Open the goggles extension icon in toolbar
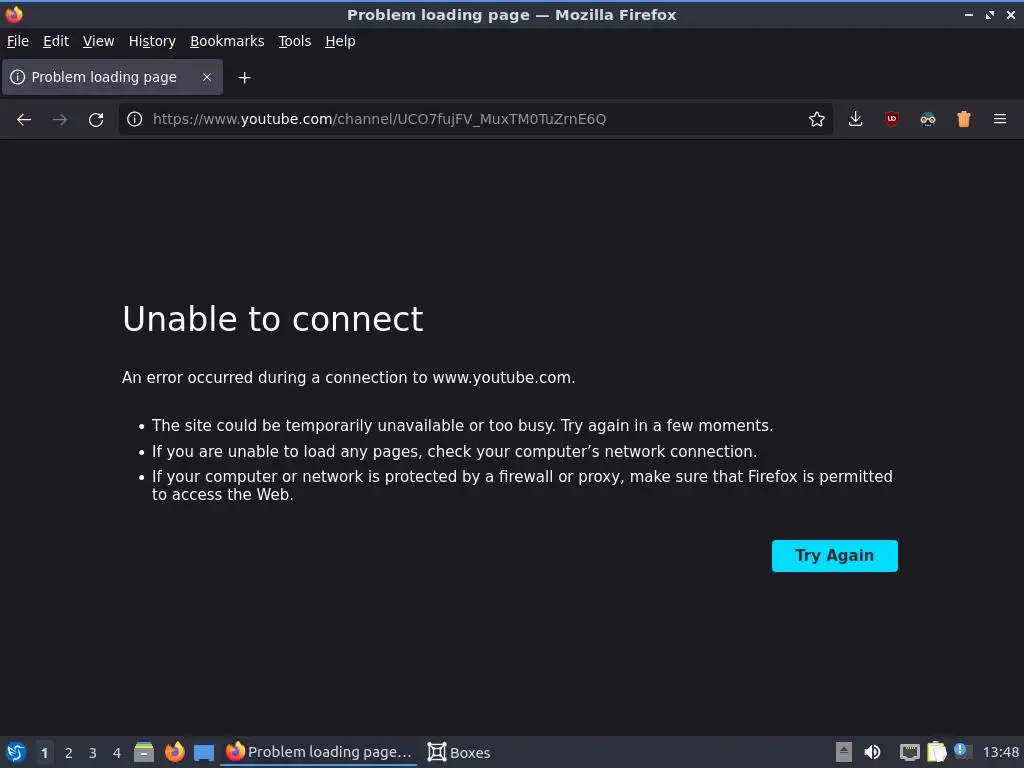This screenshot has height=768, width=1024. pos(927,119)
